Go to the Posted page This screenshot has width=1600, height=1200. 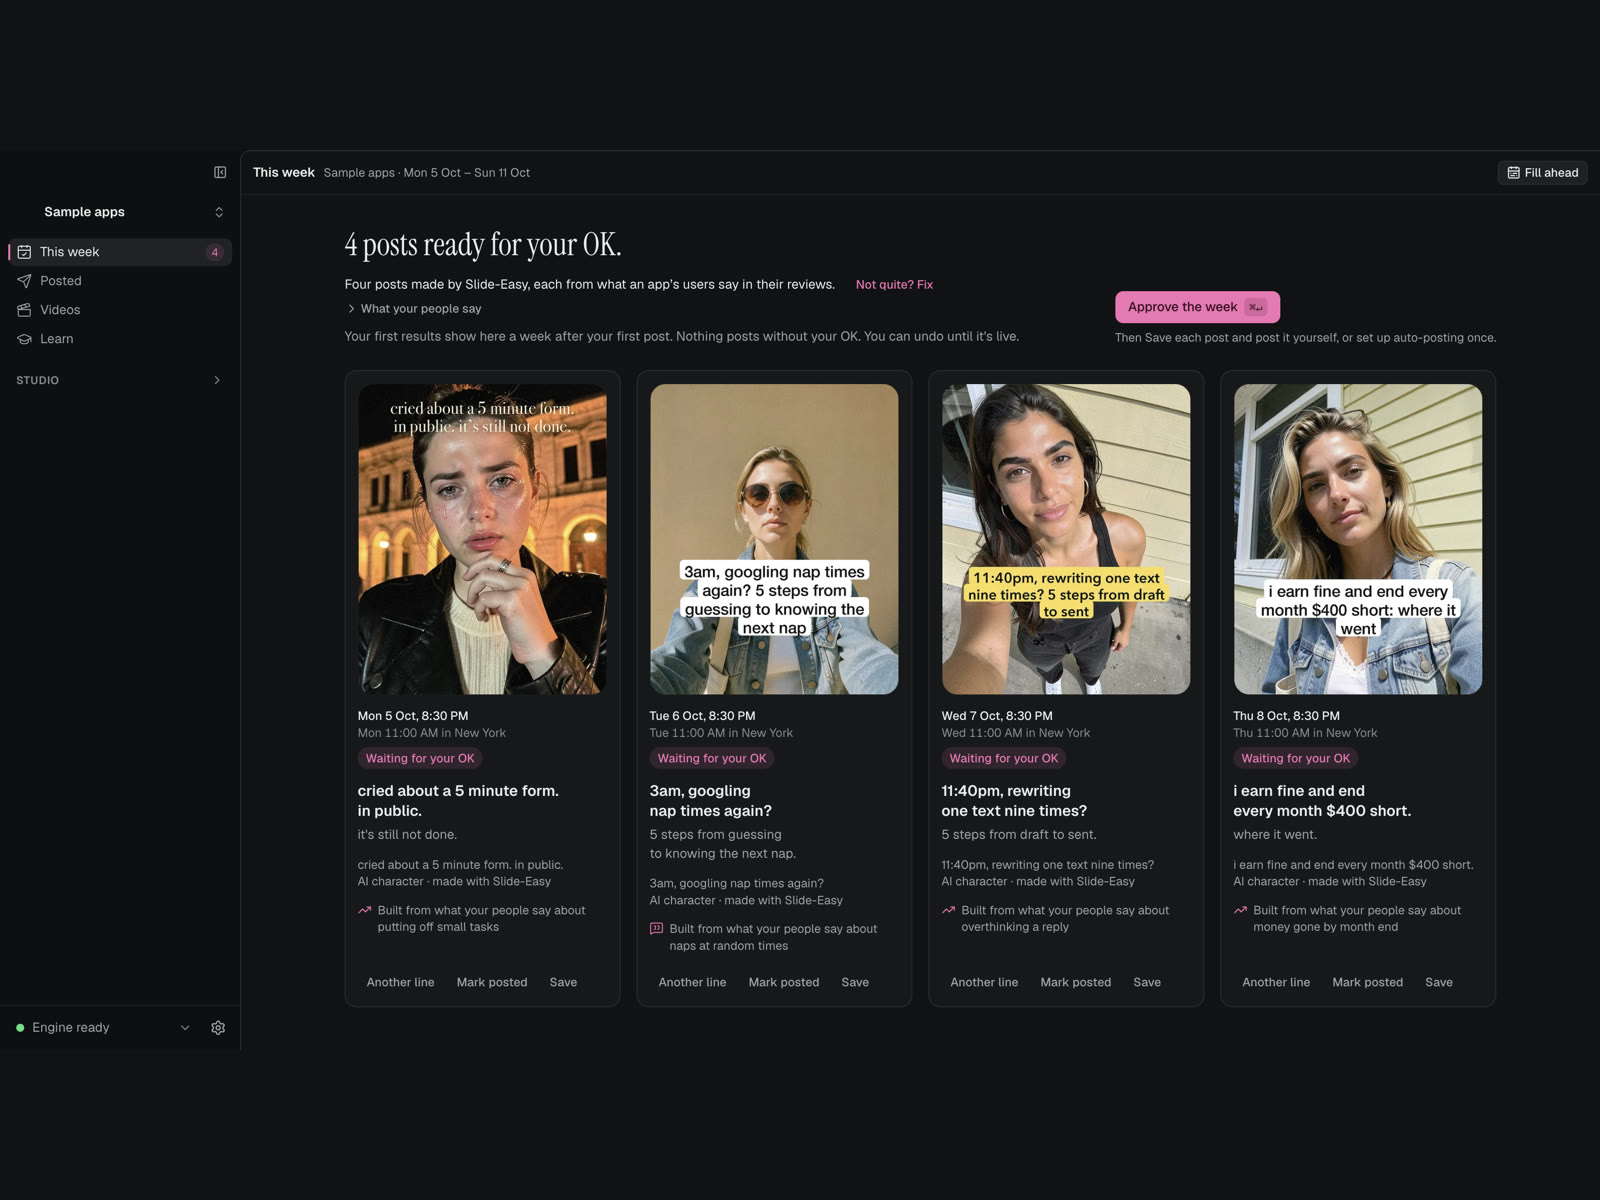click(120, 281)
